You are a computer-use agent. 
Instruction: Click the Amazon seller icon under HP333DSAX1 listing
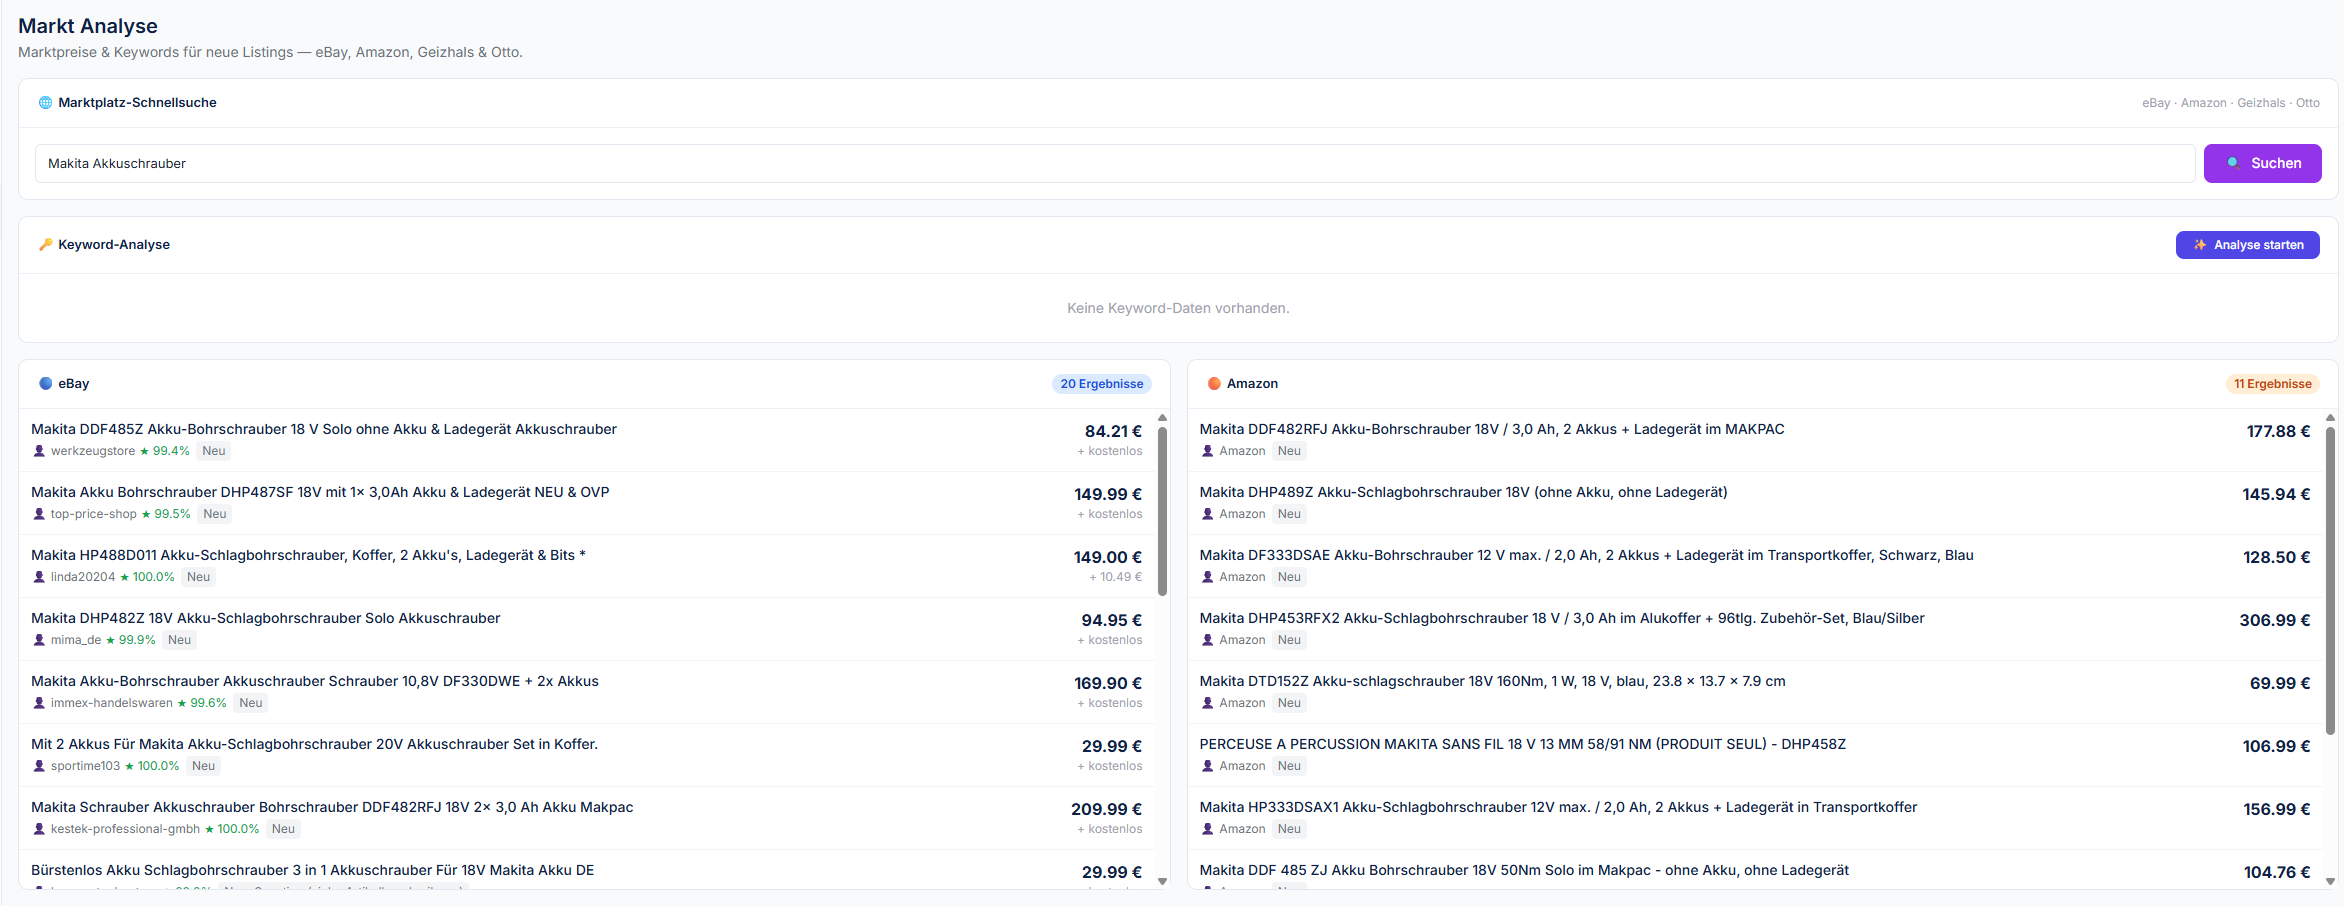[1208, 829]
